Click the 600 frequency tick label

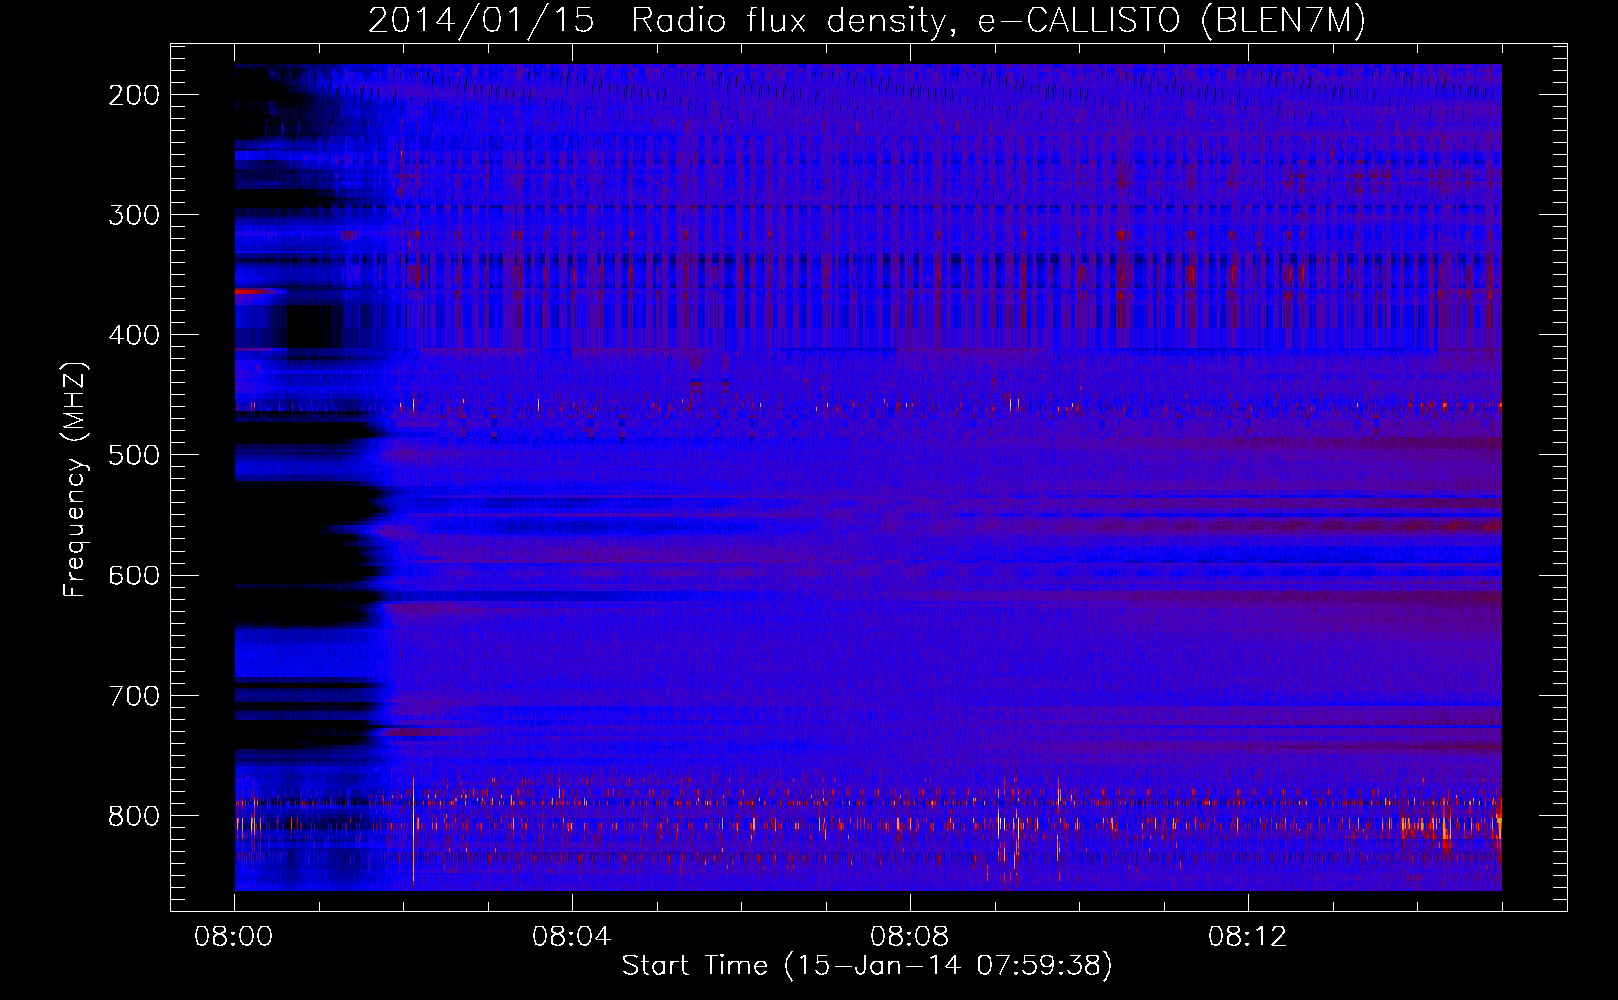click(134, 575)
